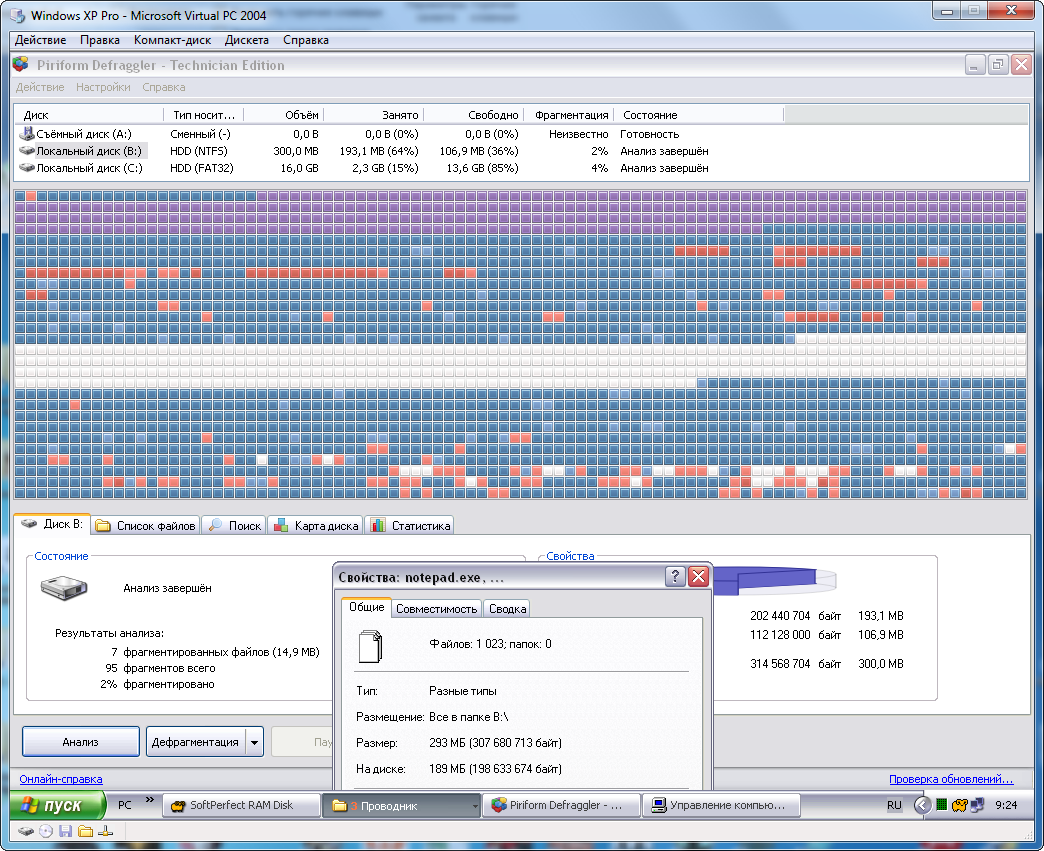This screenshot has width=1044, height=851.
Task: Click the hard disk icon in Virtual PC status bar
Action: click(x=26, y=831)
